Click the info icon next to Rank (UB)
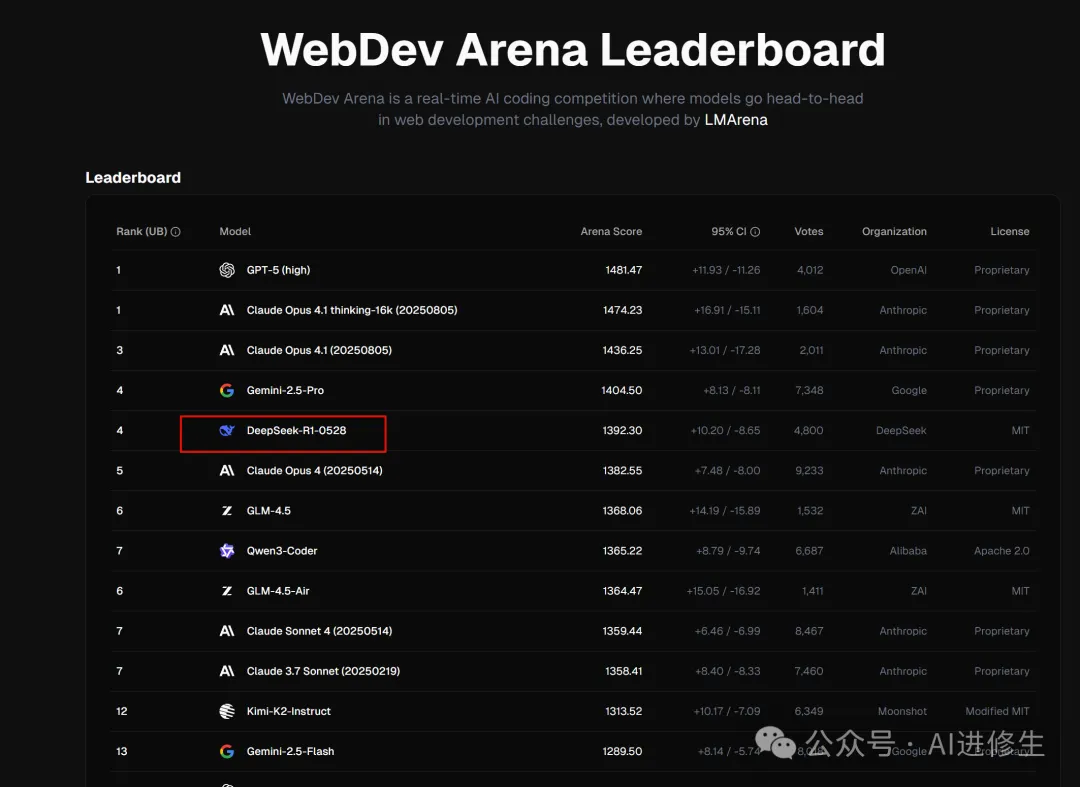This screenshot has height=787, width=1080. (x=175, y=231)
